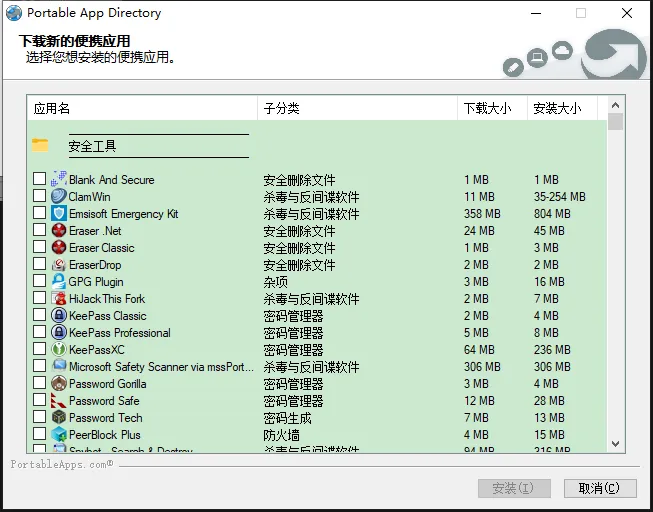Tick the EraserDrop checkbox
Image resolution: width=653 pixels, height=512 pixels.
[x=40, y=264]
